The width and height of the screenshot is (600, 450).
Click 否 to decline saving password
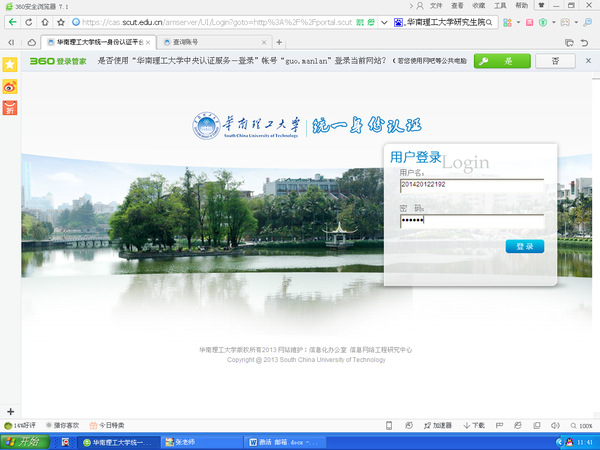[x=554, y=61]
